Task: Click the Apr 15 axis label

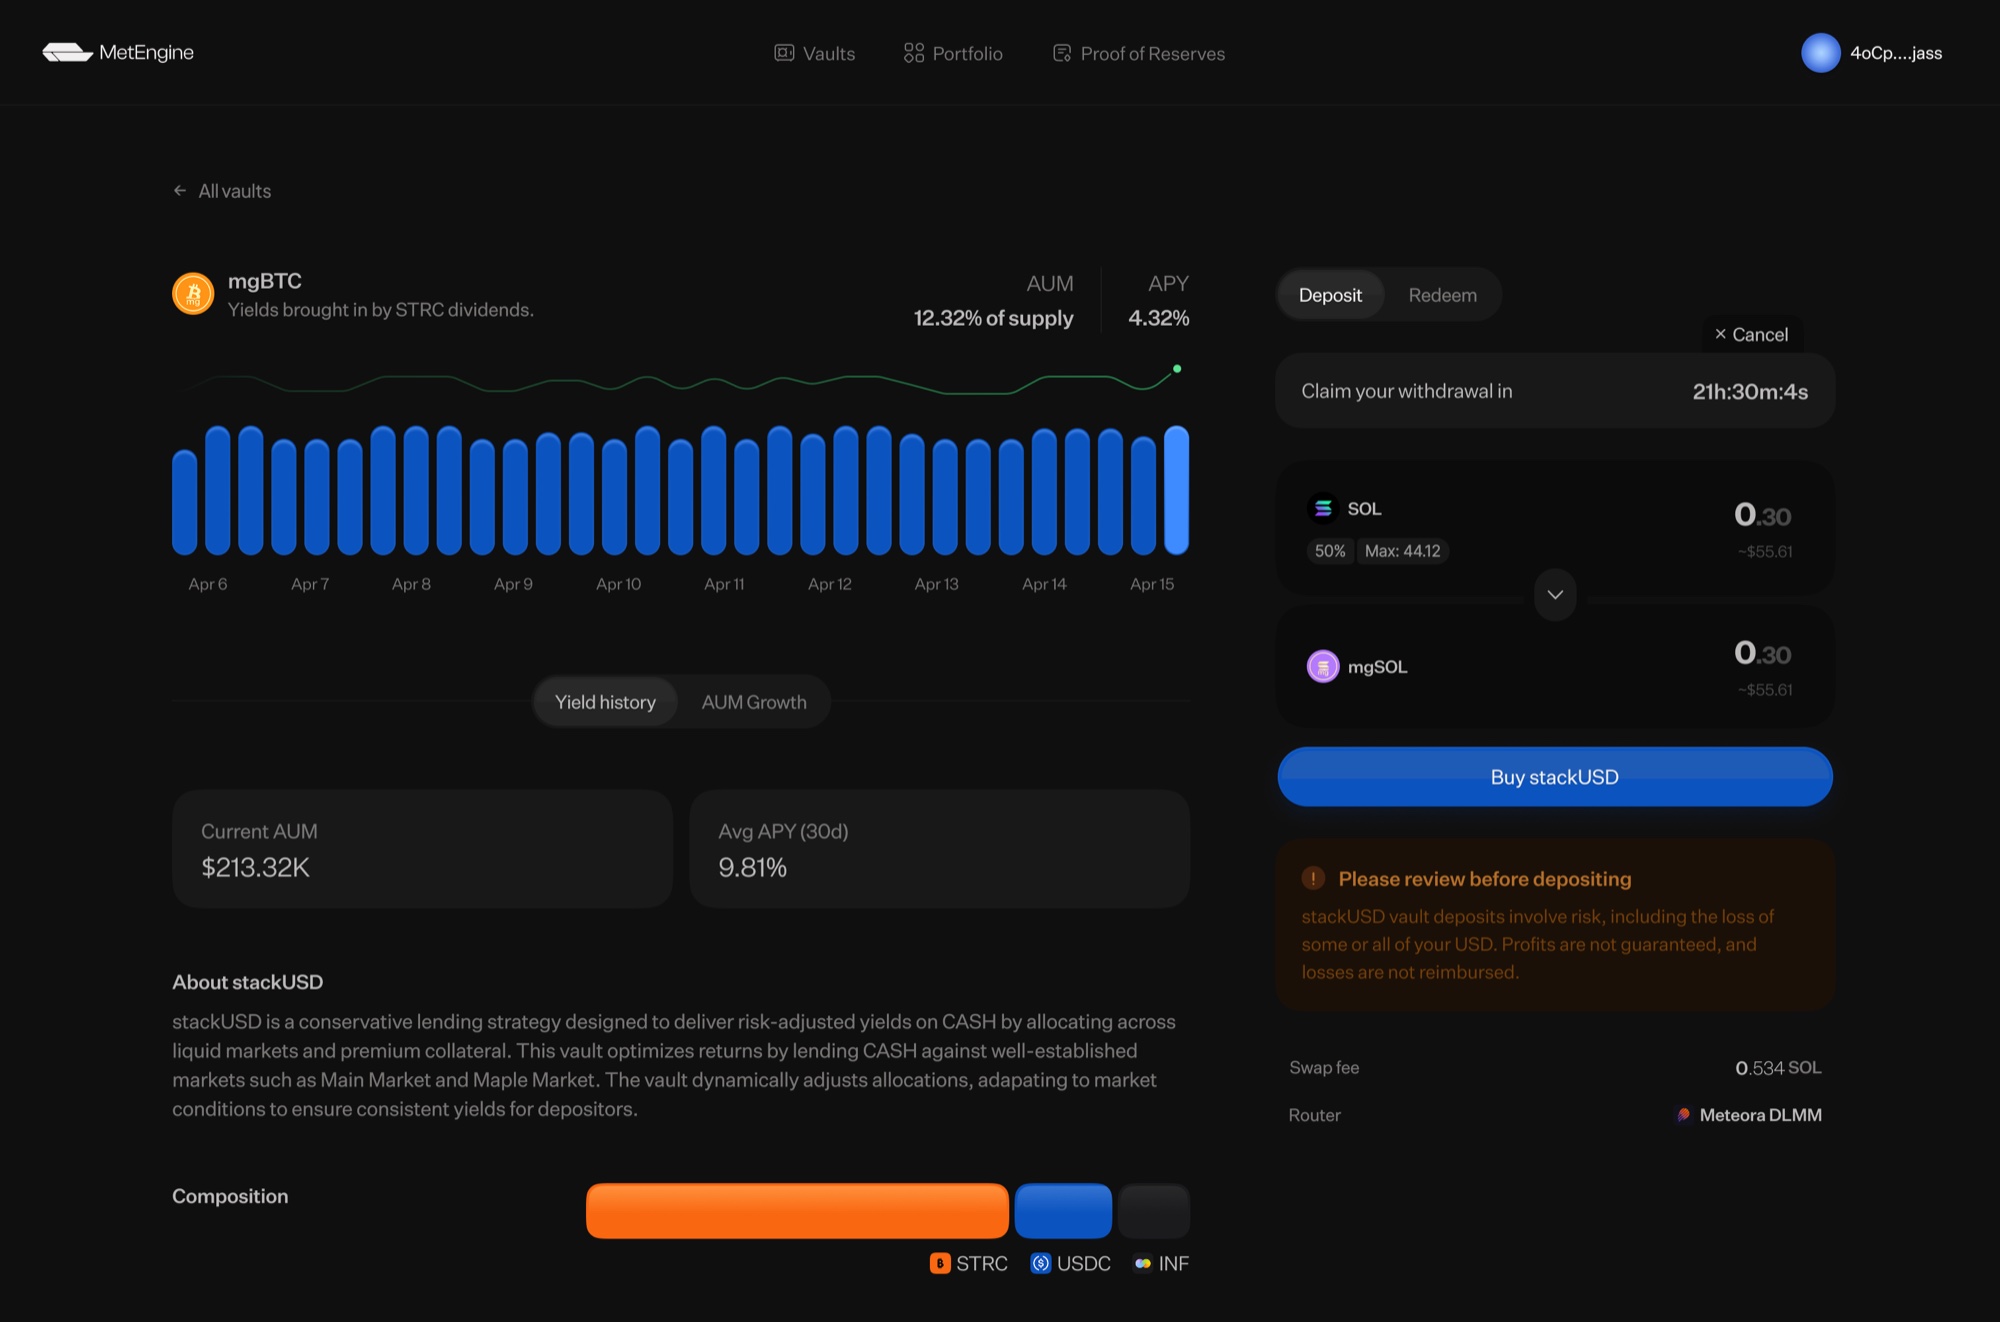Action: (1152, 584)
